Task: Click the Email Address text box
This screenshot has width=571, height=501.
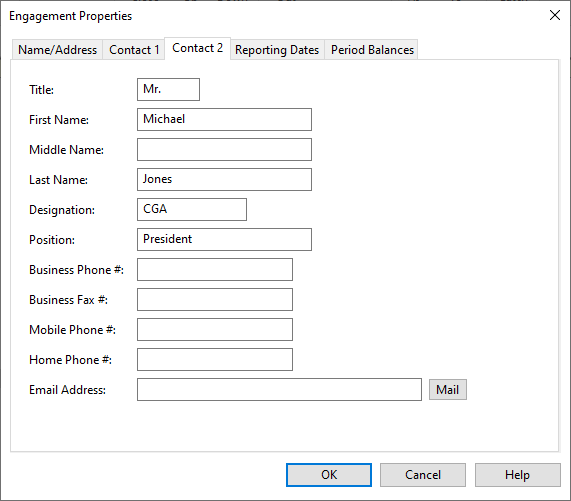Action: click(279, 390)
